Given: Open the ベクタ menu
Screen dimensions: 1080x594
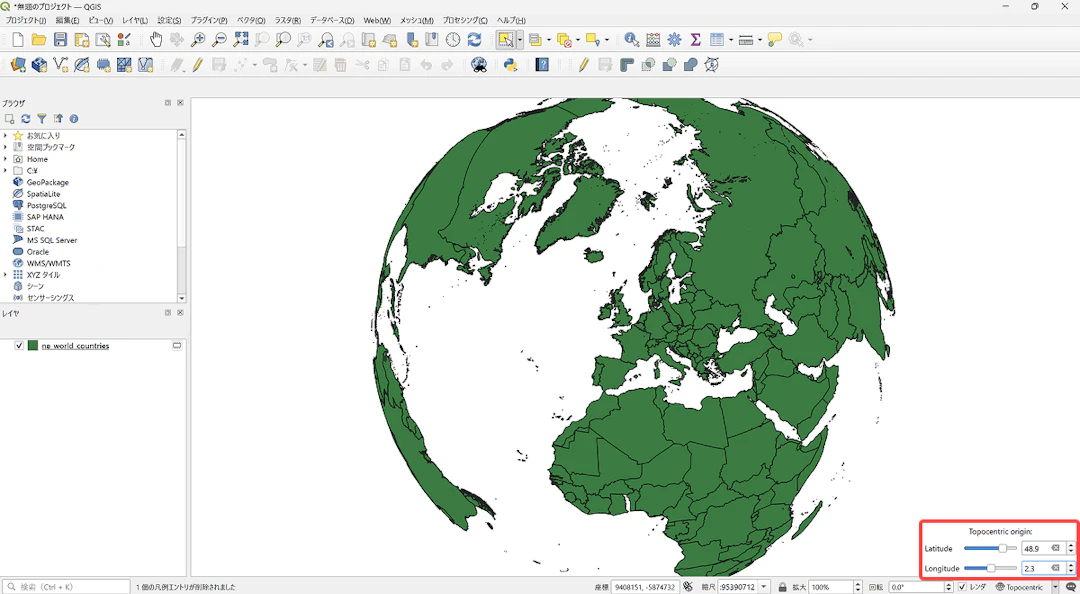Looking at the screenshot, I should click(251, 21).
